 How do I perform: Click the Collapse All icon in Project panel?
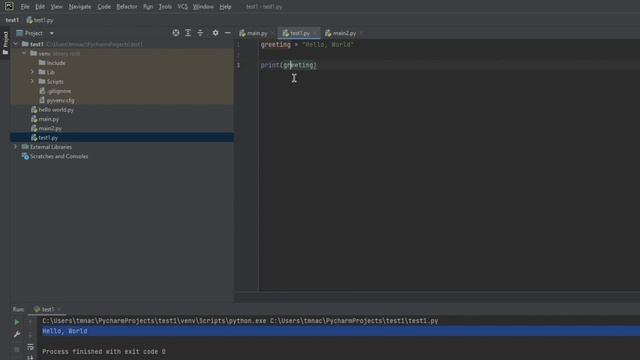[200, 33]
